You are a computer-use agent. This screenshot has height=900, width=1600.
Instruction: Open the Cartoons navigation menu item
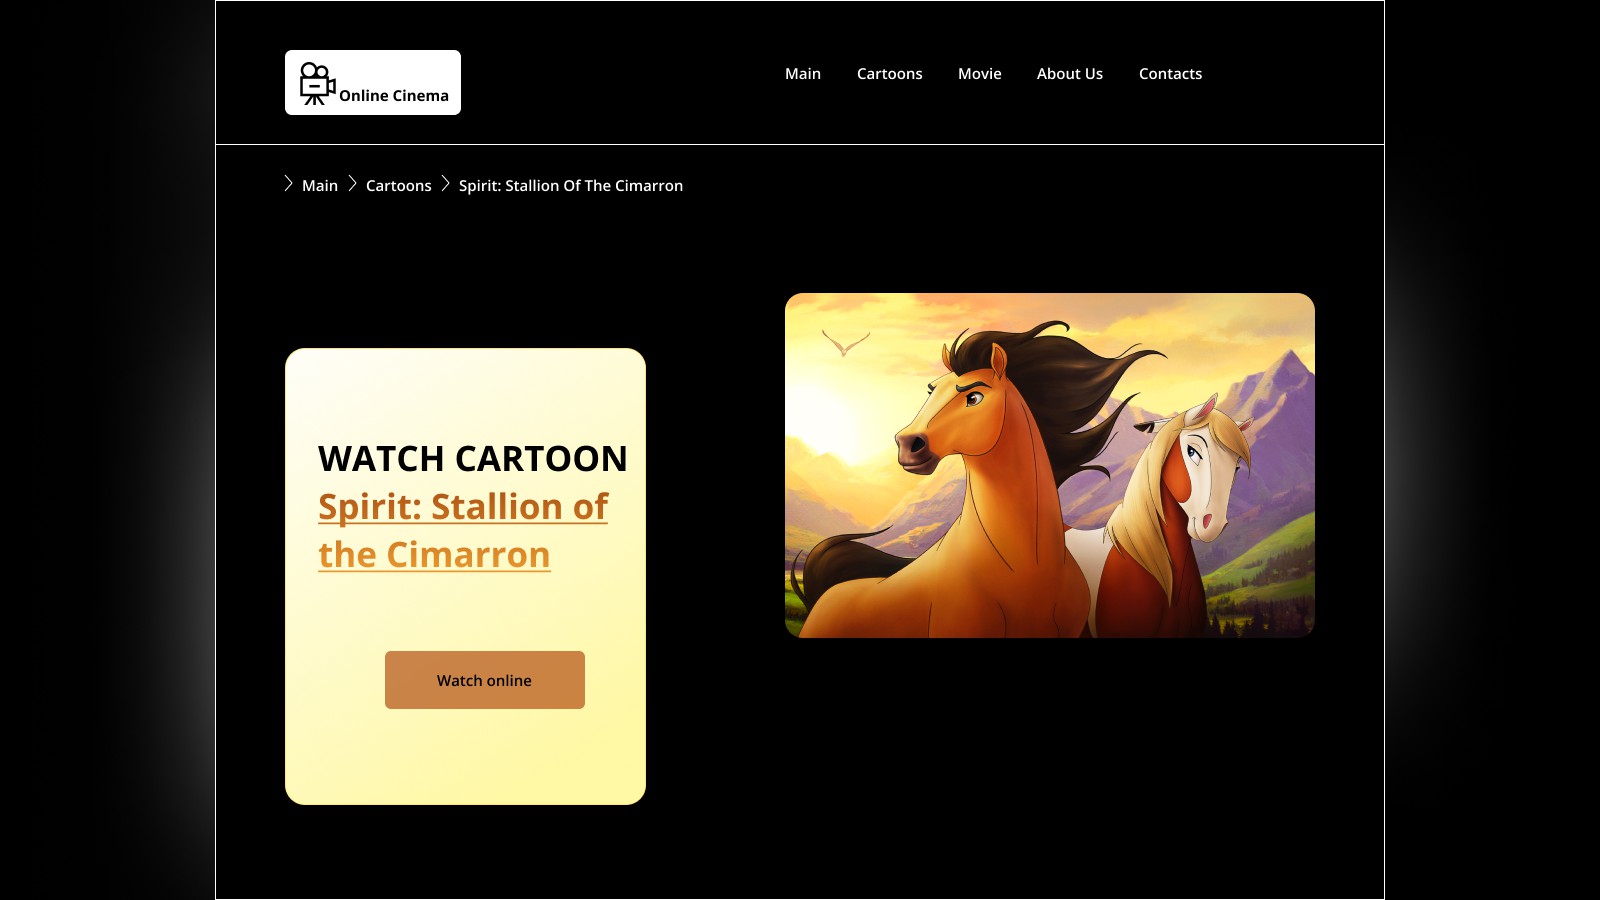coord(890,74)
